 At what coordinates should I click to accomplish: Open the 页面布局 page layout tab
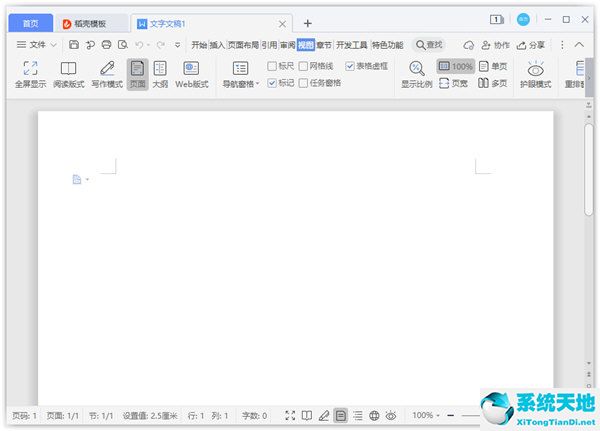coord(243,45)
